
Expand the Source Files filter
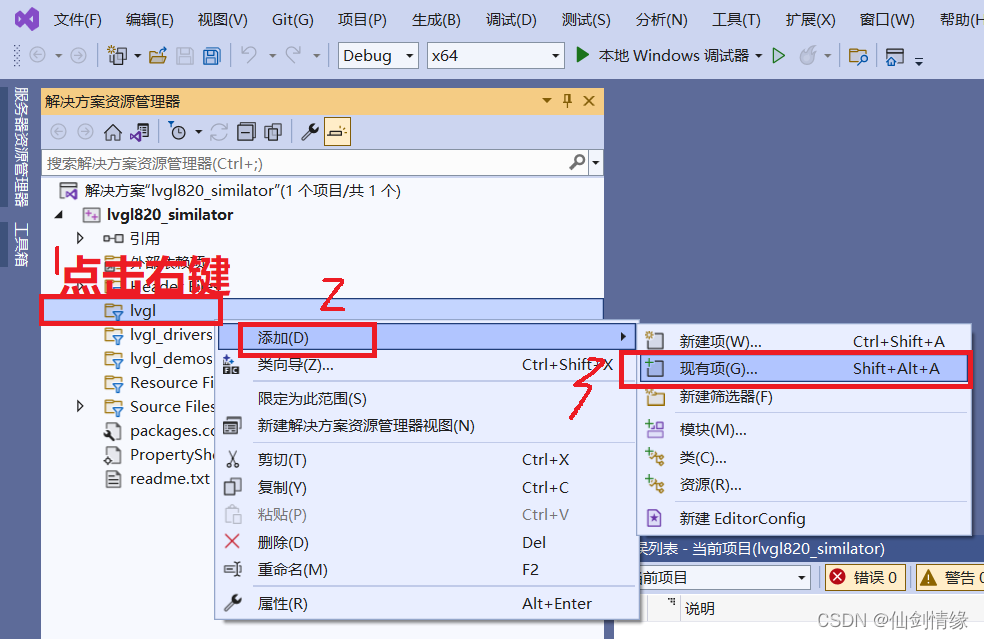pyautogui.click(x=80, y=406)
